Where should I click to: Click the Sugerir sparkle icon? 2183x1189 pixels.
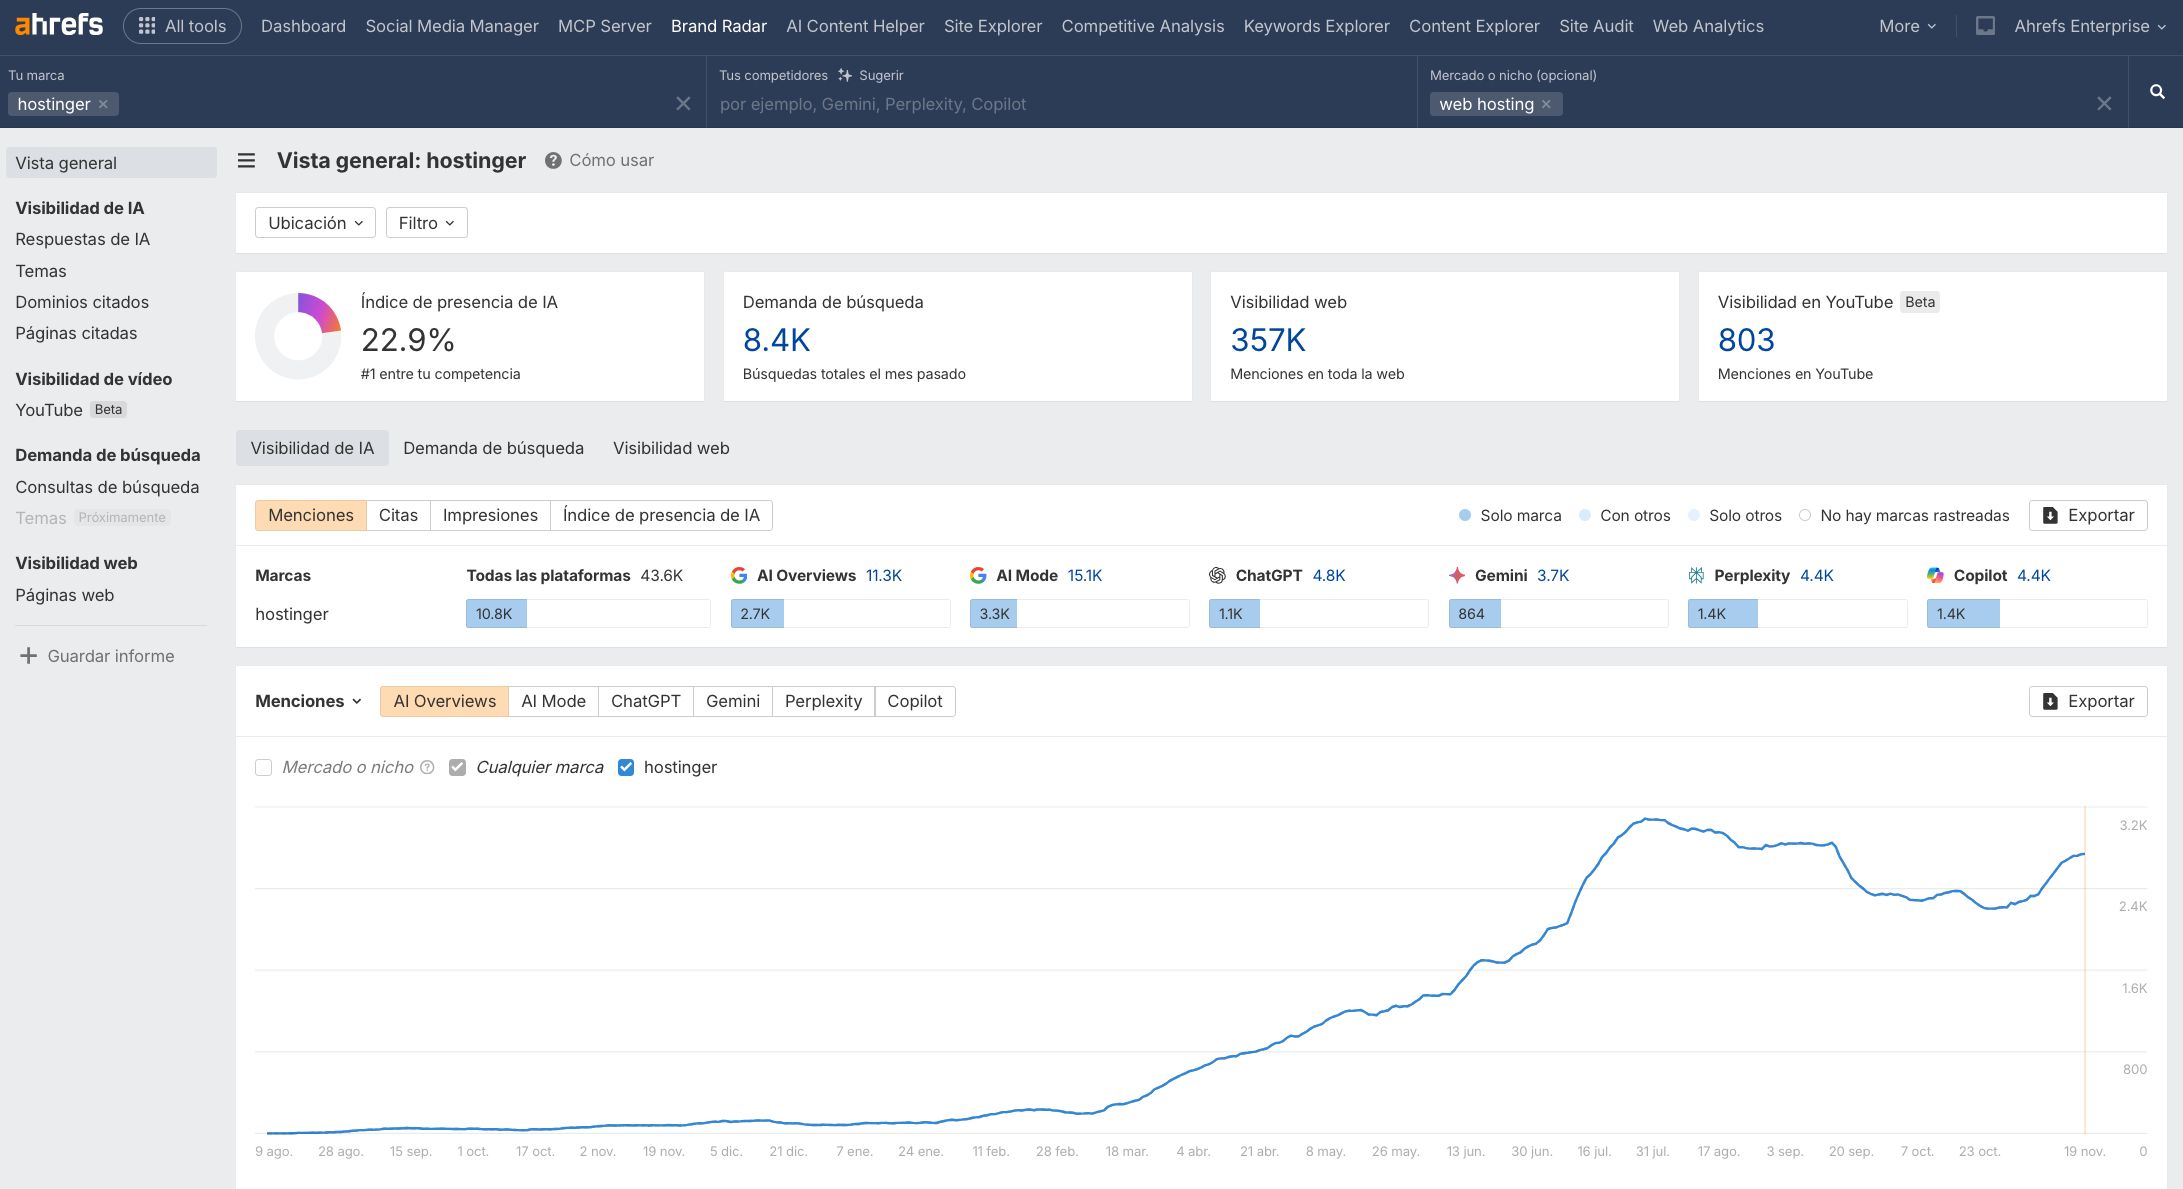(845, 75)
